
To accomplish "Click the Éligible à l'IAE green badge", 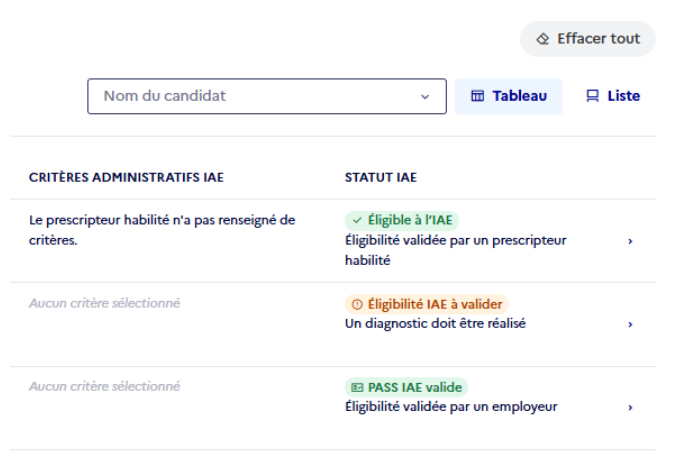I will tap(402, 220).
